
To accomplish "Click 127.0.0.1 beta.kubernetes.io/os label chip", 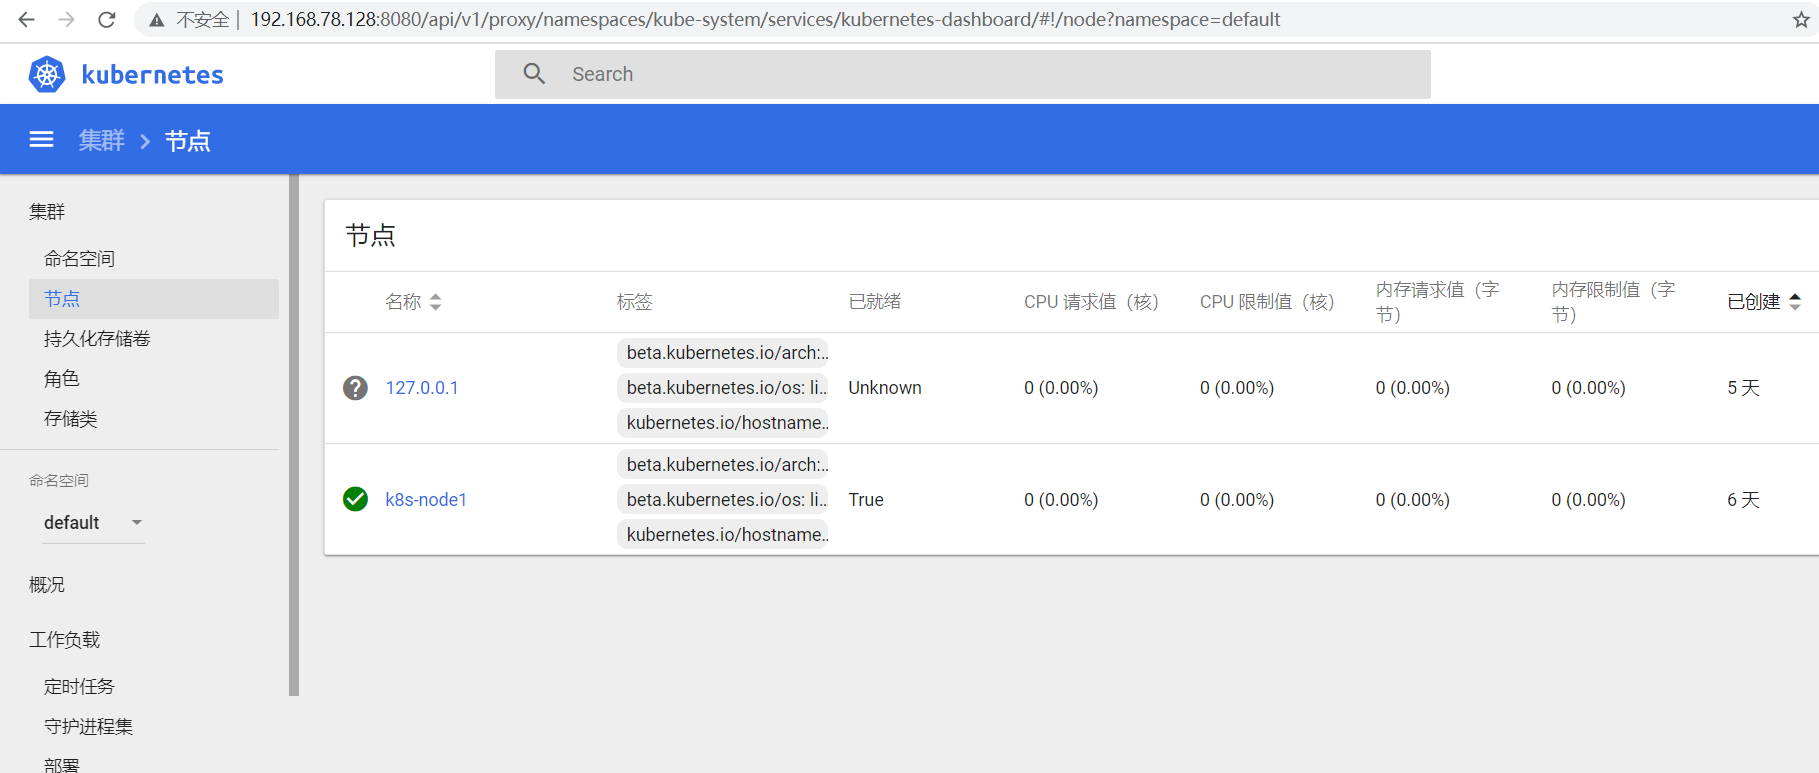I will pyautogui.click(x=723, y=388).
